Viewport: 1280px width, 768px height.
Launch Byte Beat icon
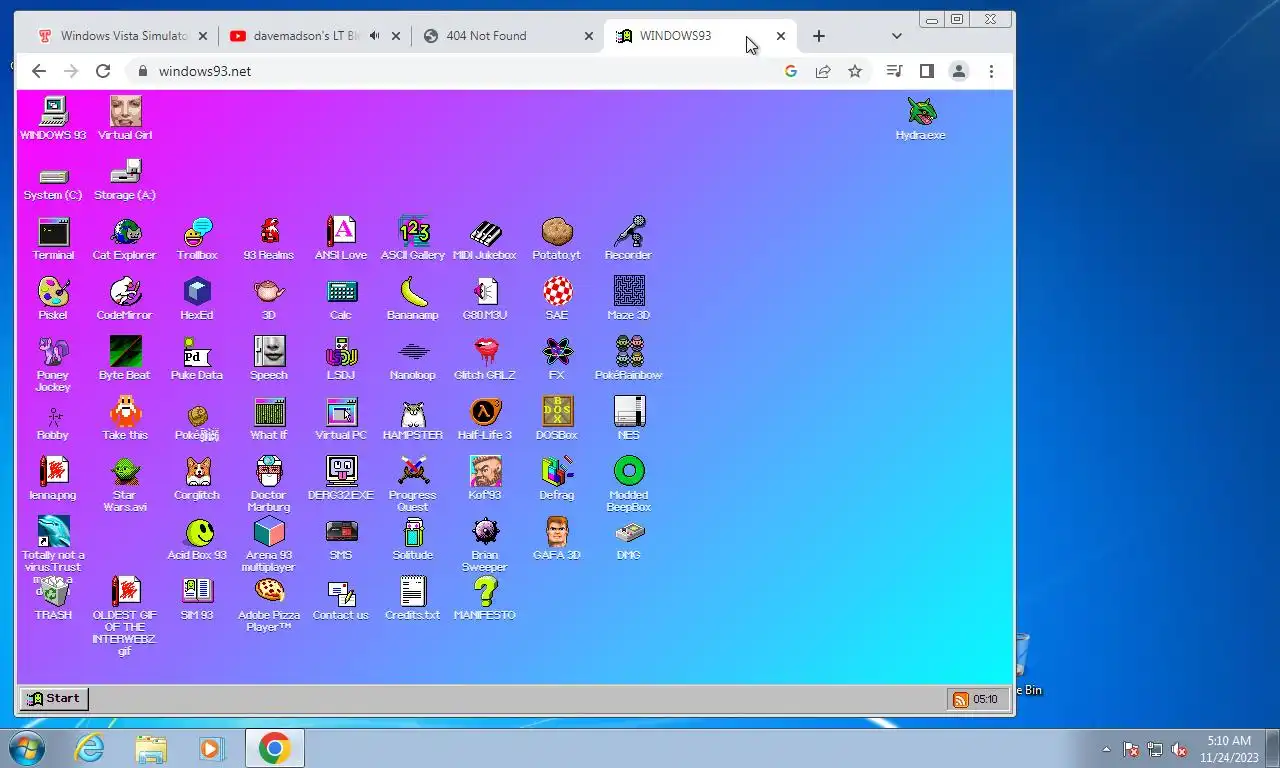125,358
